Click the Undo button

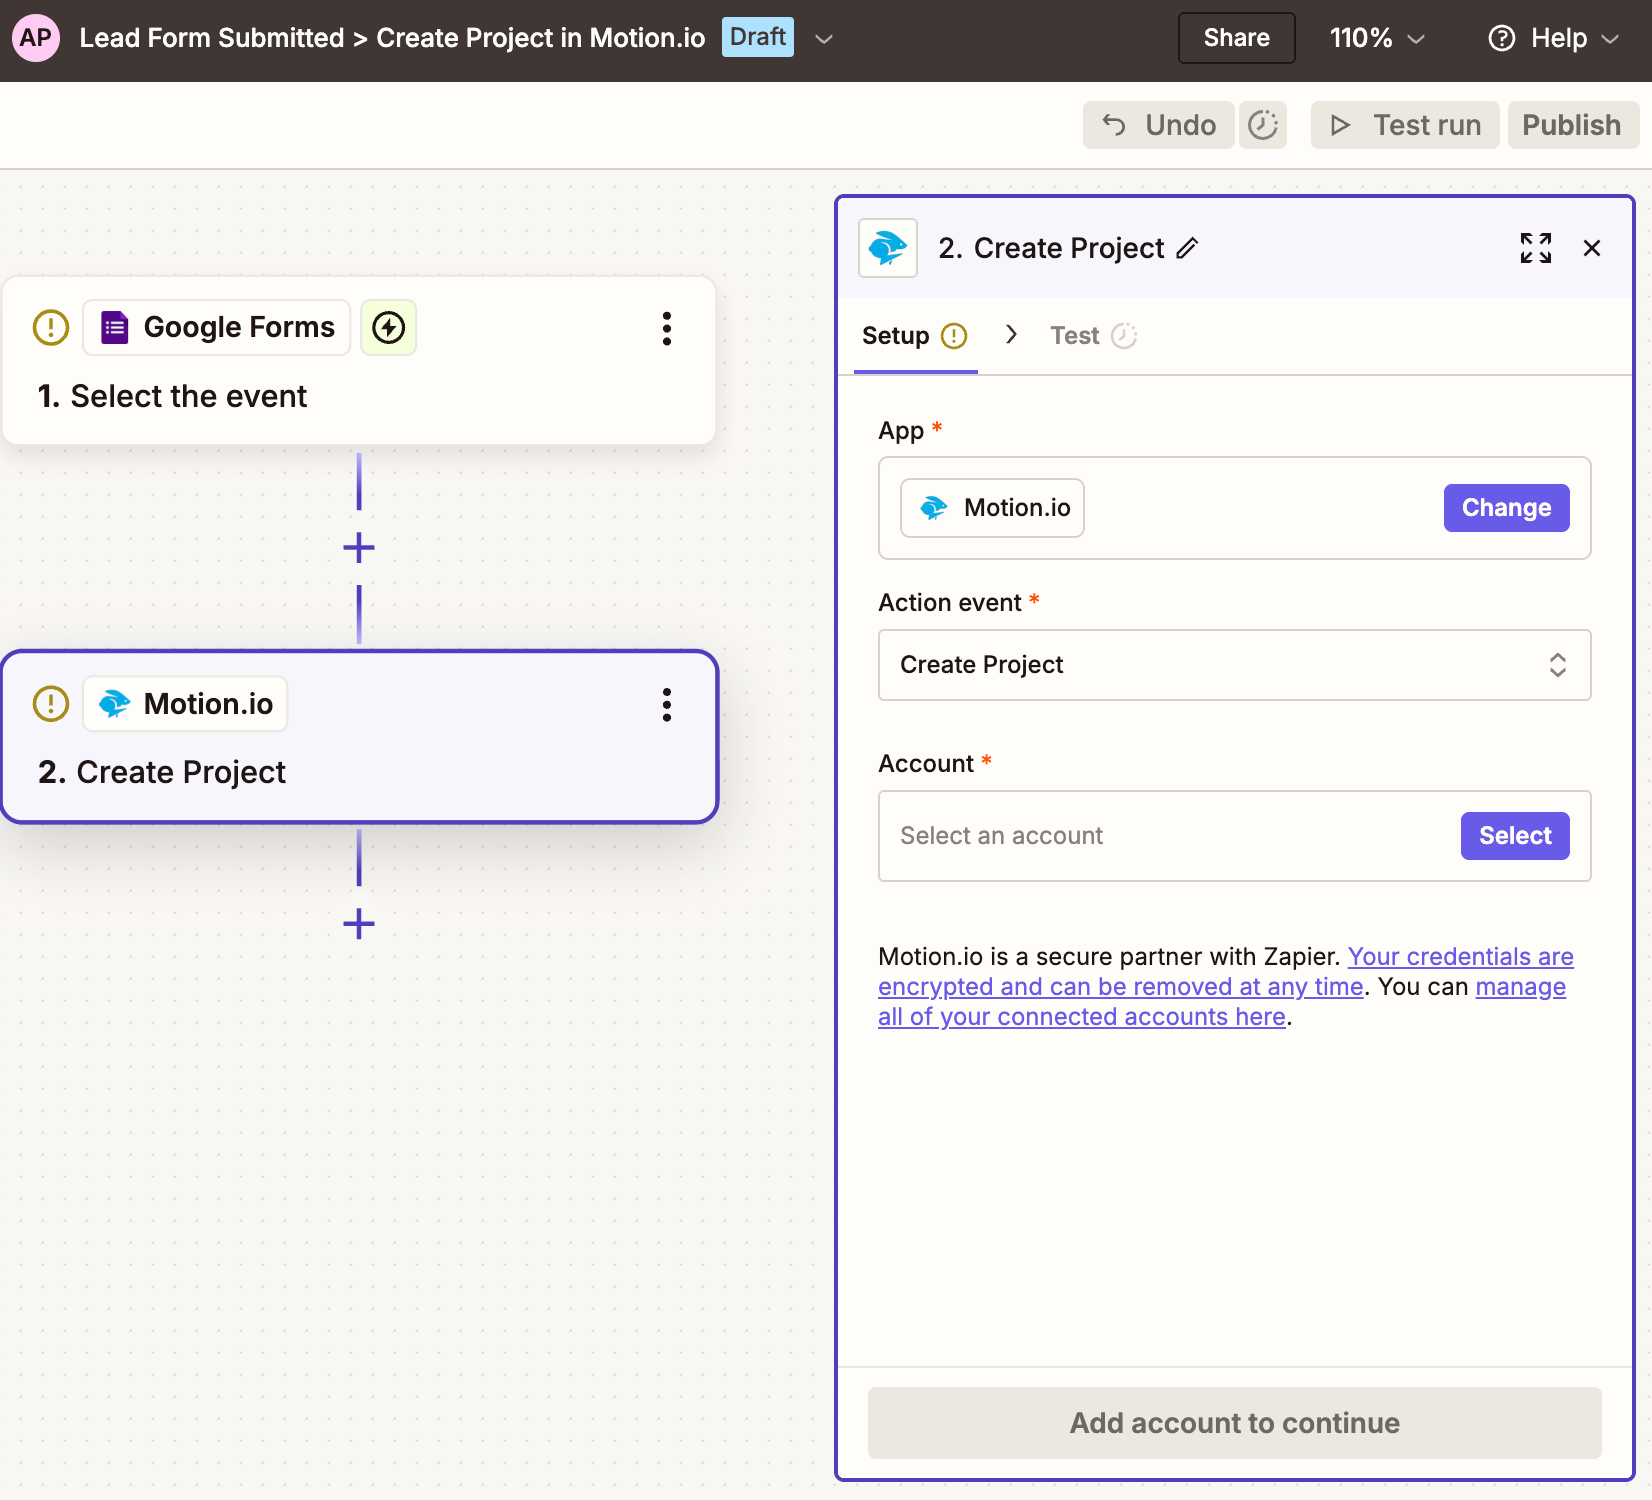point(1158,125)
